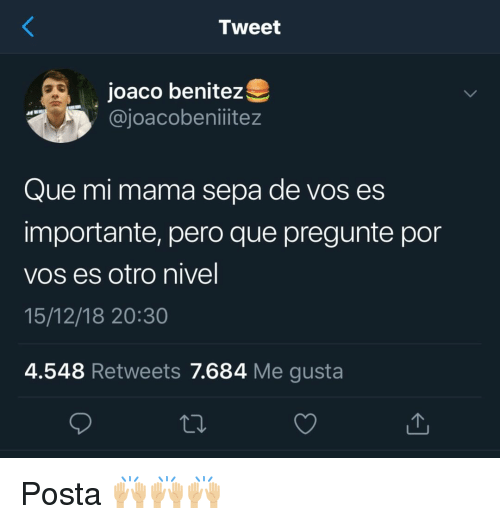The width and height of the screenshot is (500, 524).
Task: View the 7.684 Me gusta list
Action: pos(267,372)
